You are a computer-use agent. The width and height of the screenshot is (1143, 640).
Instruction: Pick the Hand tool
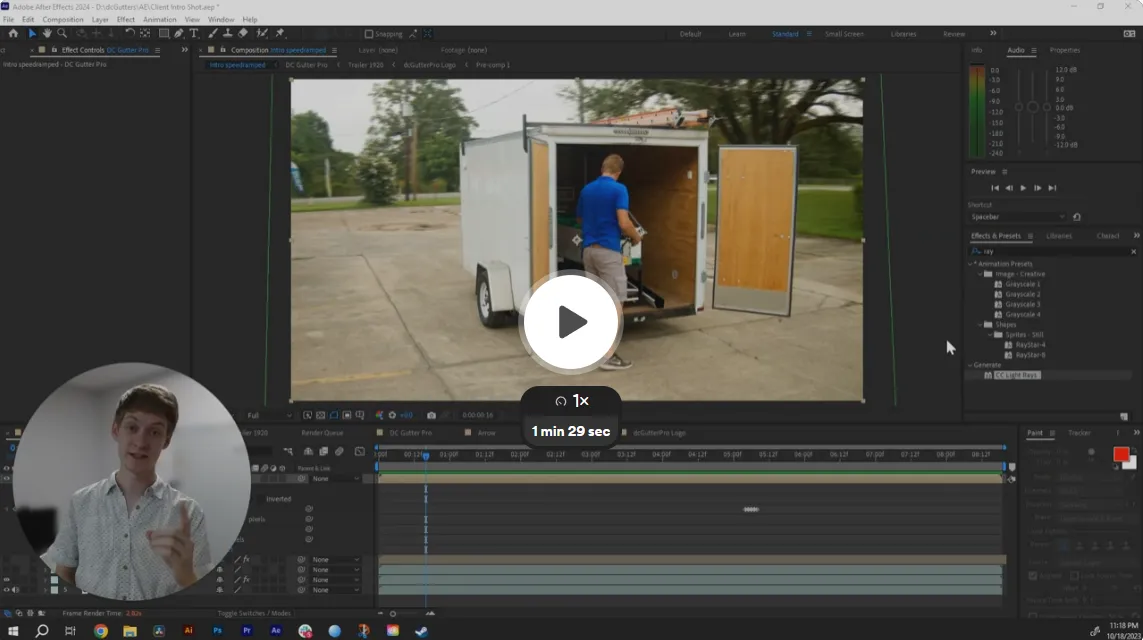[47, 34]
